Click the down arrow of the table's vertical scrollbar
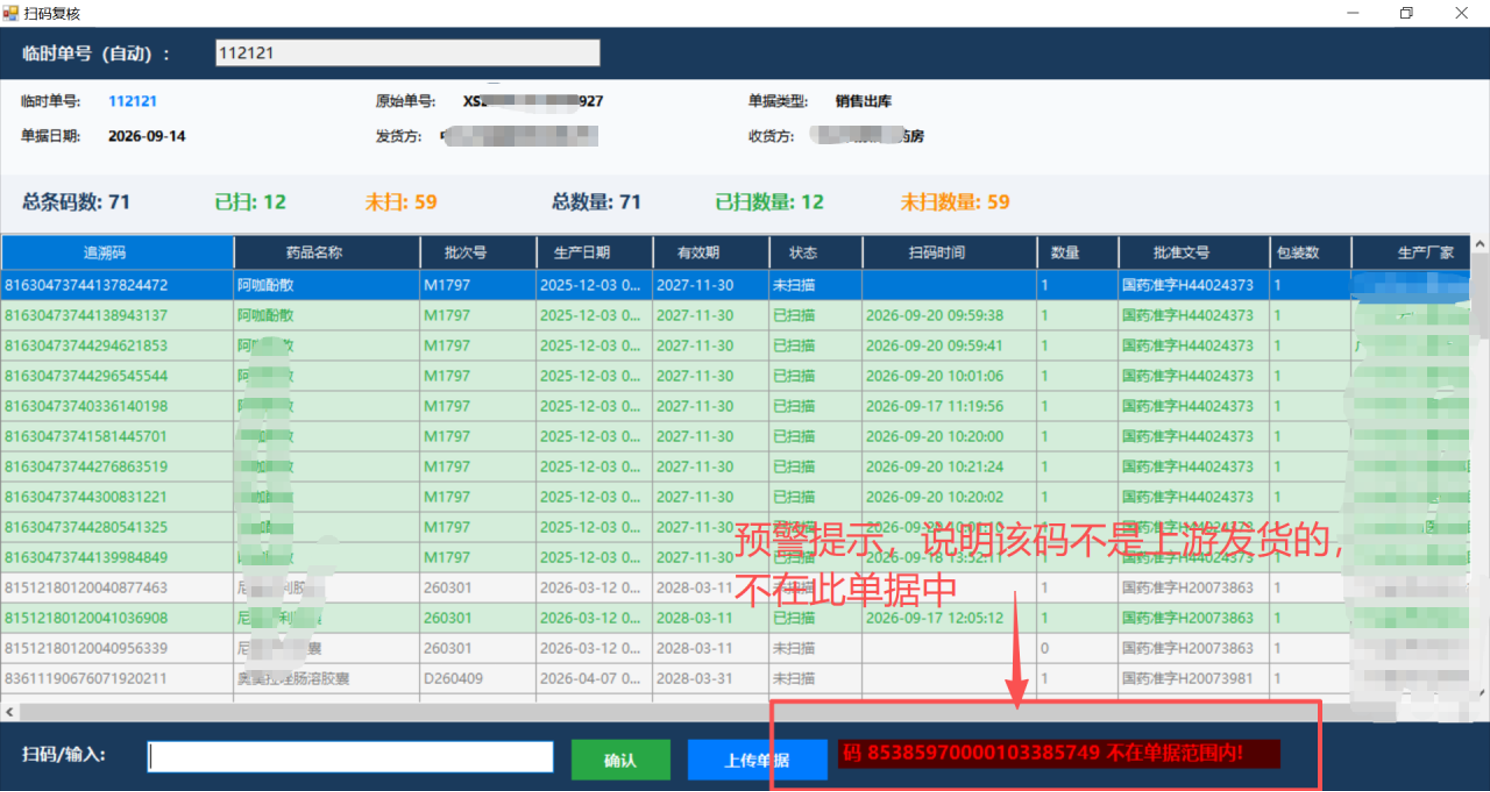1490x792 pixels. pyautogui.click(x=1480, y=693)
